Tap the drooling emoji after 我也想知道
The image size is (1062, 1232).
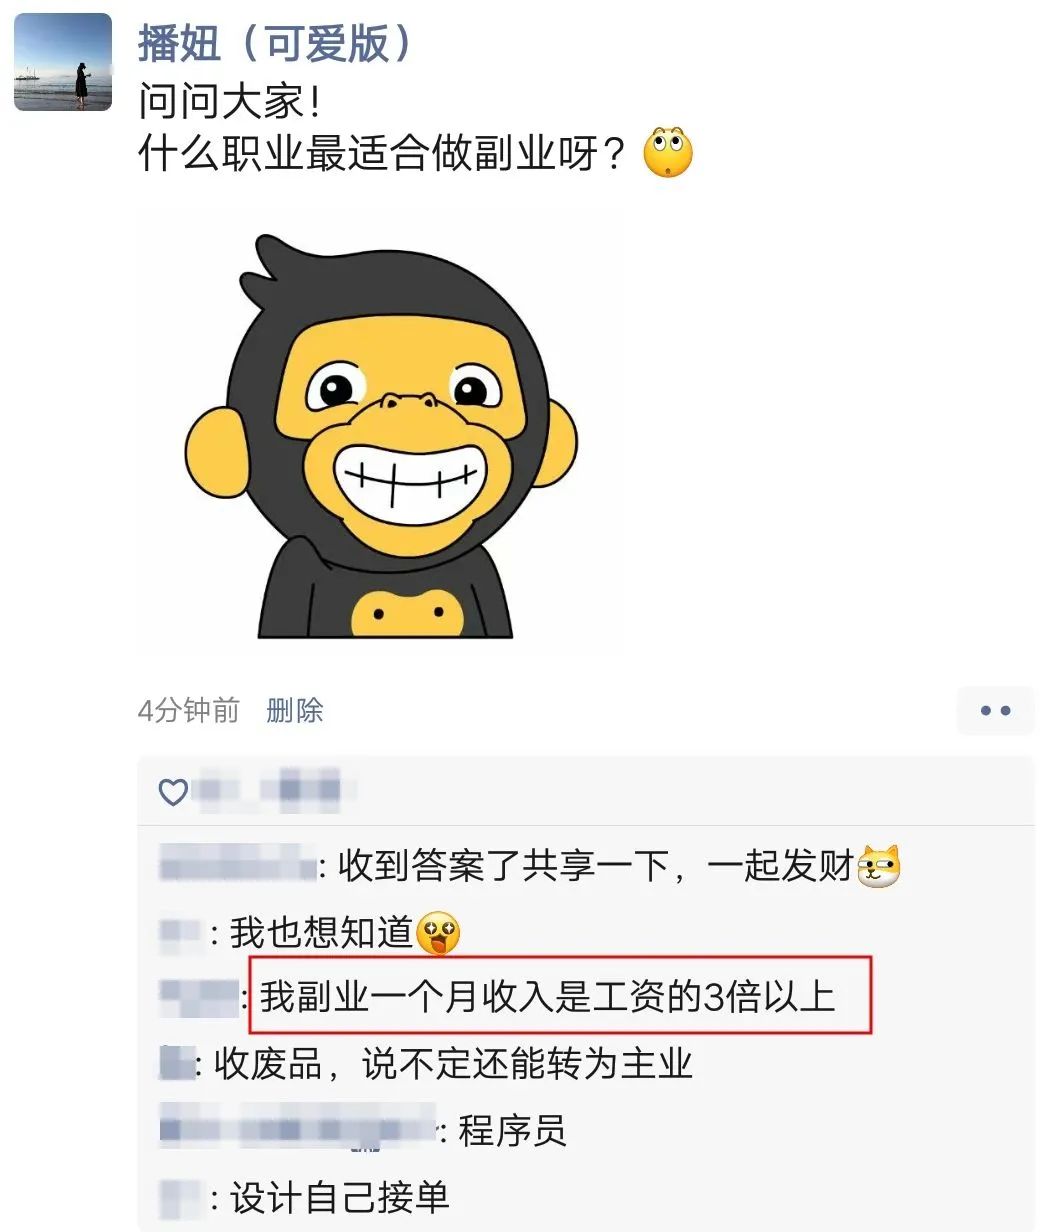pos(438,934)
